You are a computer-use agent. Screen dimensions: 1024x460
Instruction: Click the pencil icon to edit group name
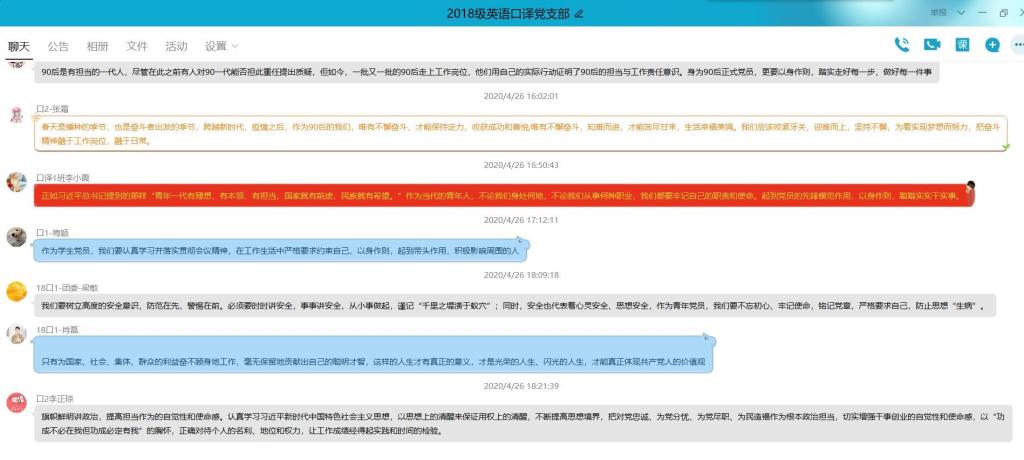click(x=579, y=13)
